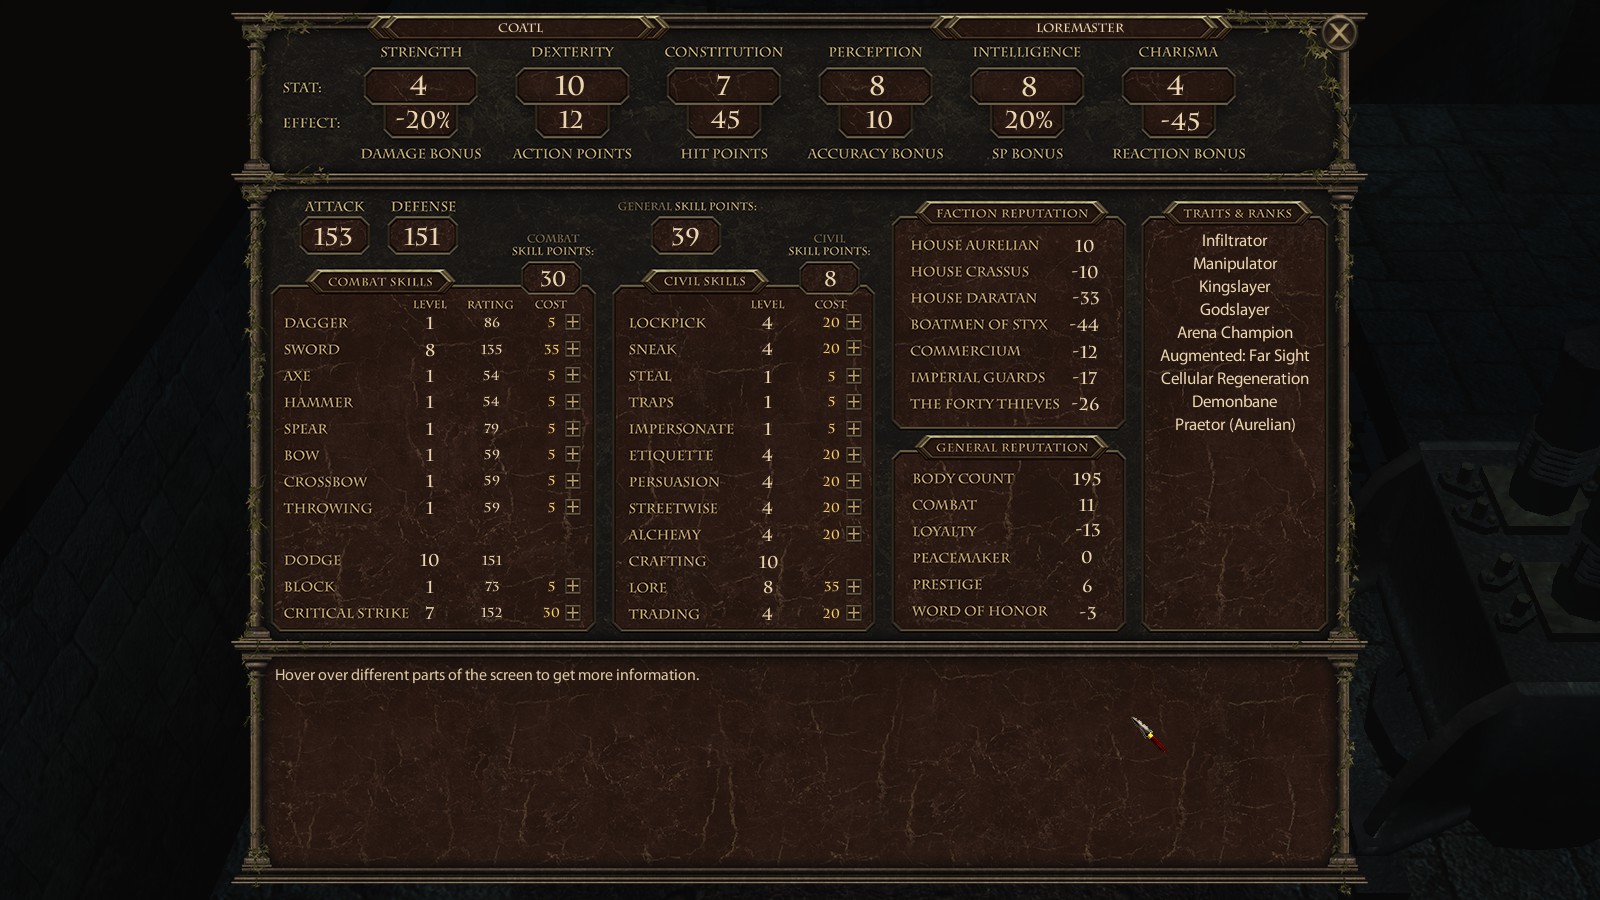The width and height of the screenshot is (1600, 900).
Task: Click the Intelligence stat value box
Action: coord(1027,86)
